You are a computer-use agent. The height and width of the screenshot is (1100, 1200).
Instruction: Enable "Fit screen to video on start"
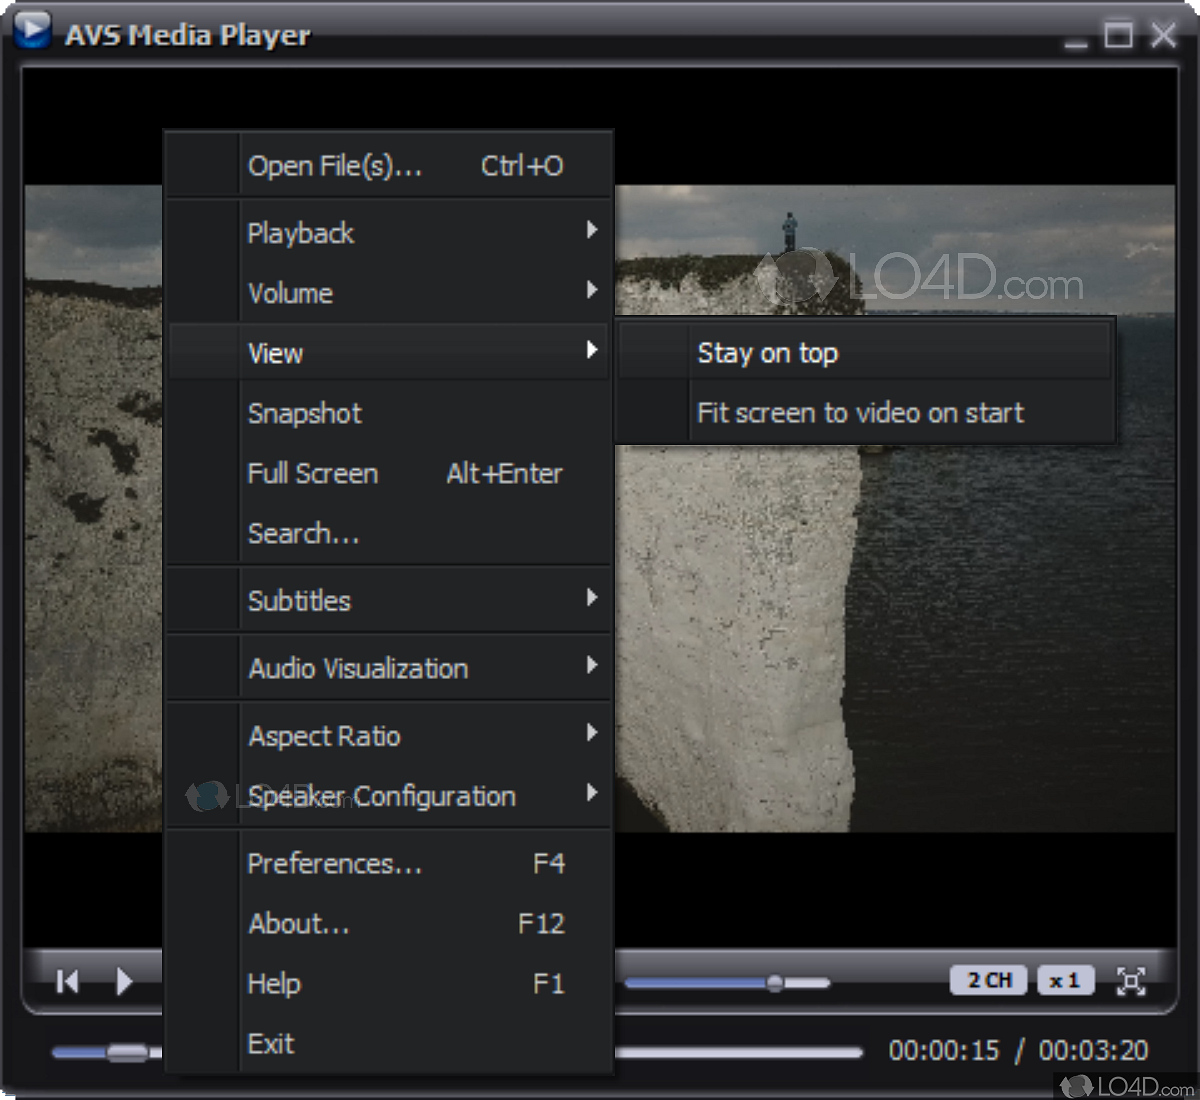[861, 413]
